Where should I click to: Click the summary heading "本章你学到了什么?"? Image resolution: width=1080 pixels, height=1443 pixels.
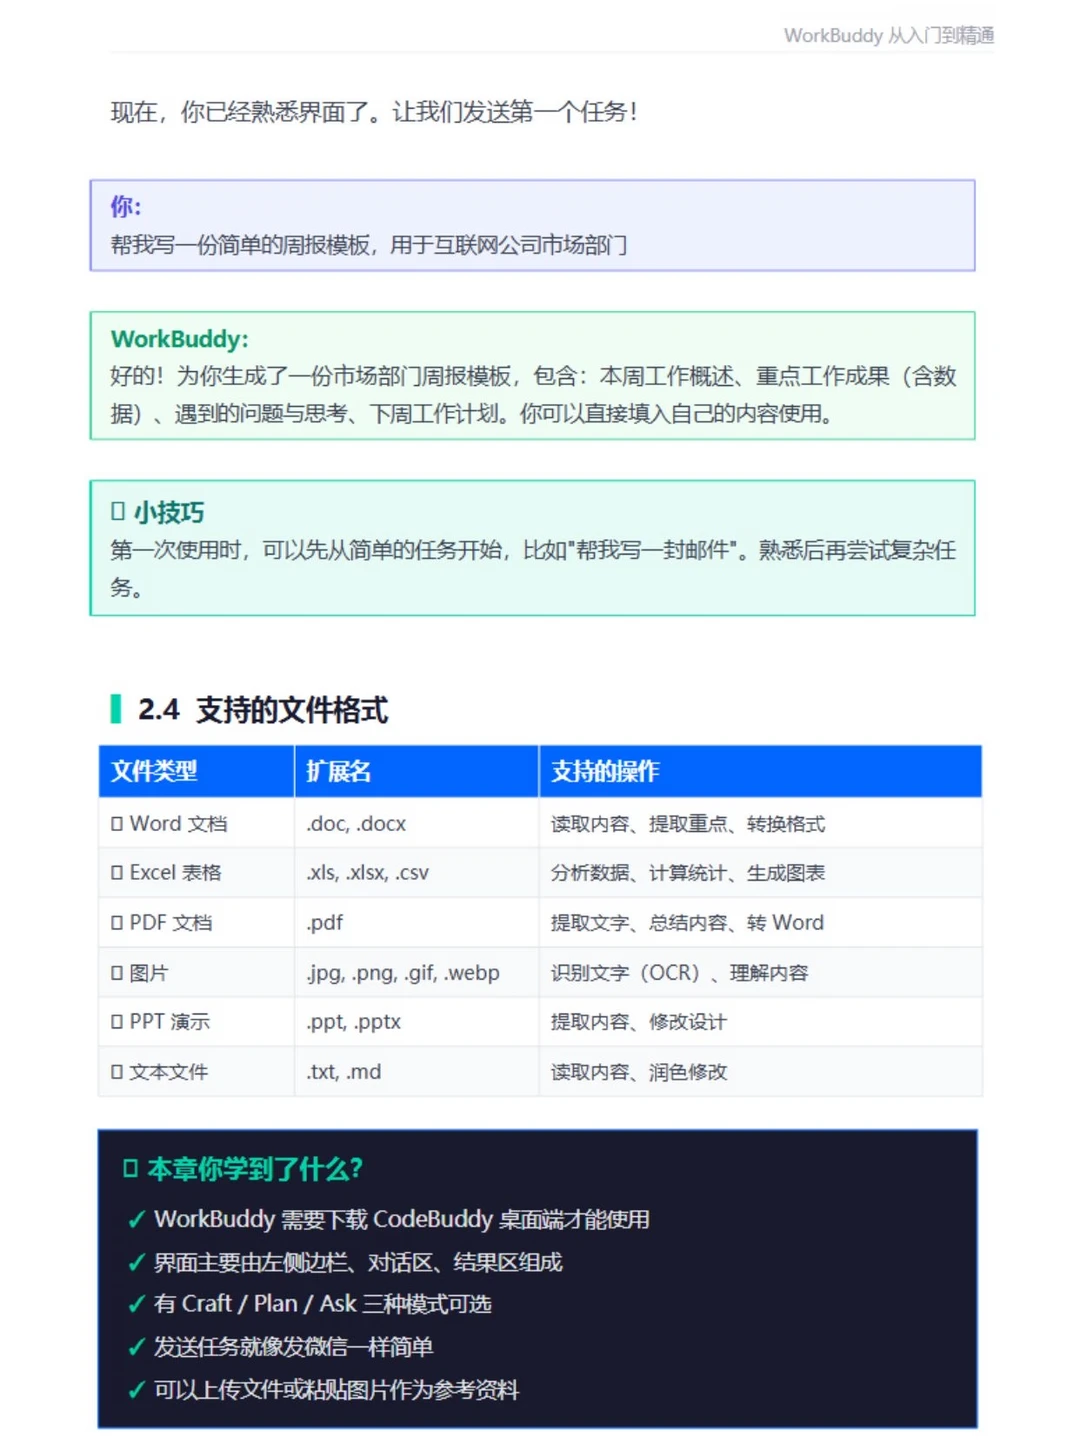[255, 1169]
